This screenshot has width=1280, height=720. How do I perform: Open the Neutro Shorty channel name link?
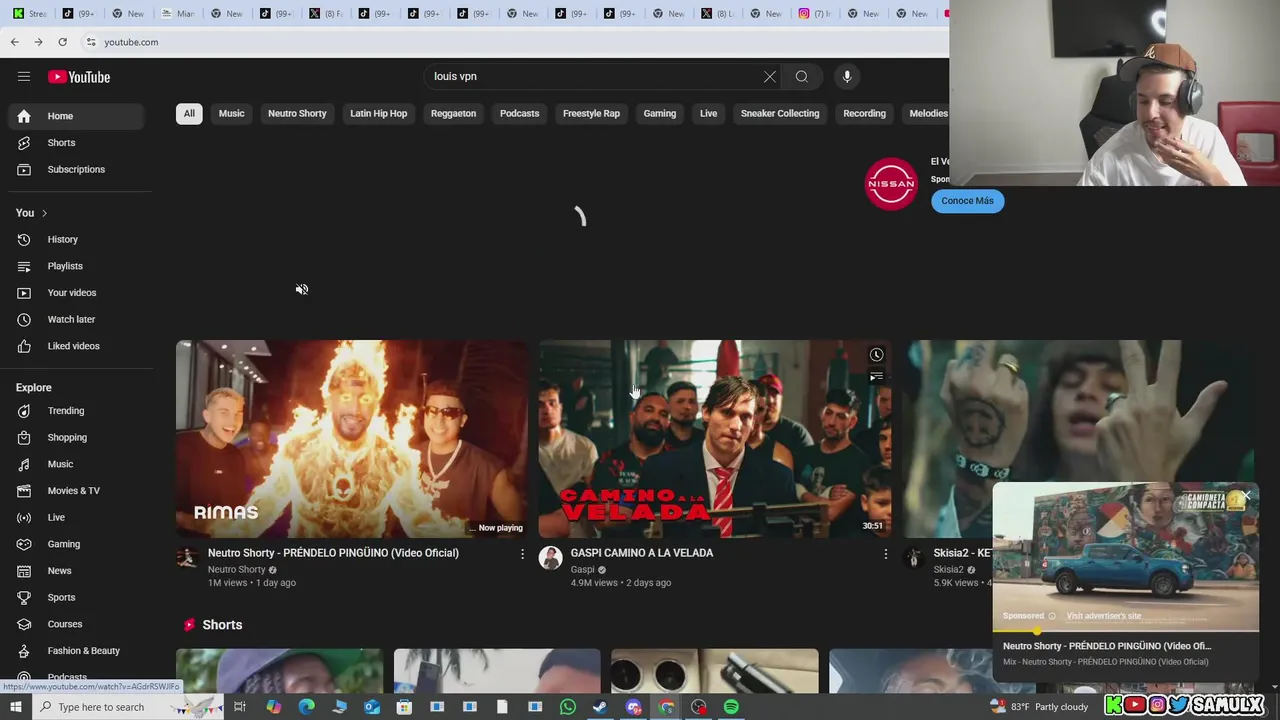(236, 570)
